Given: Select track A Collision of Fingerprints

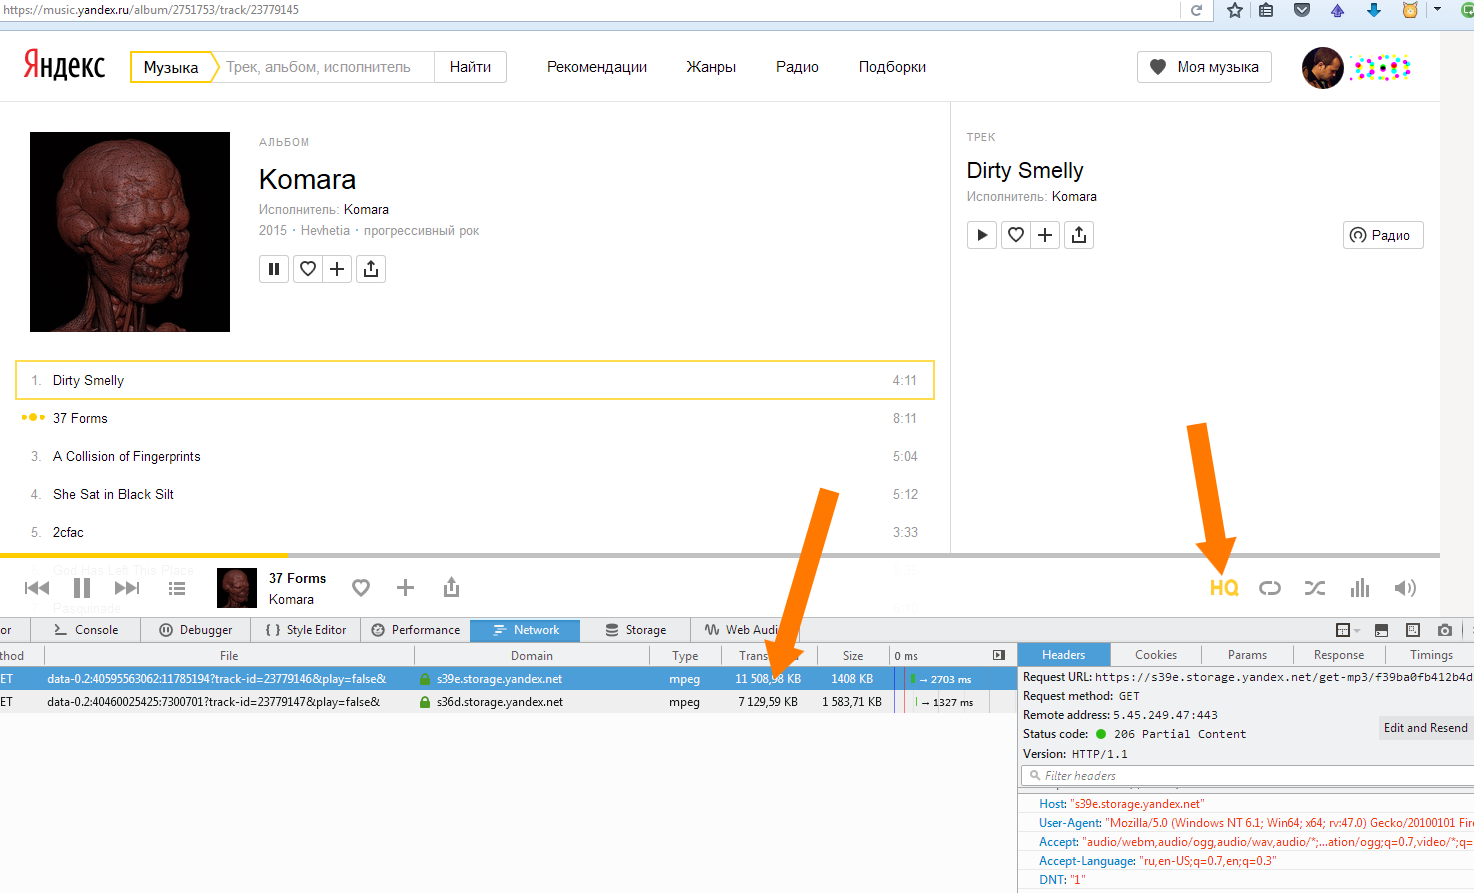Looking at the screenshot, I should (x=475, y=456).
